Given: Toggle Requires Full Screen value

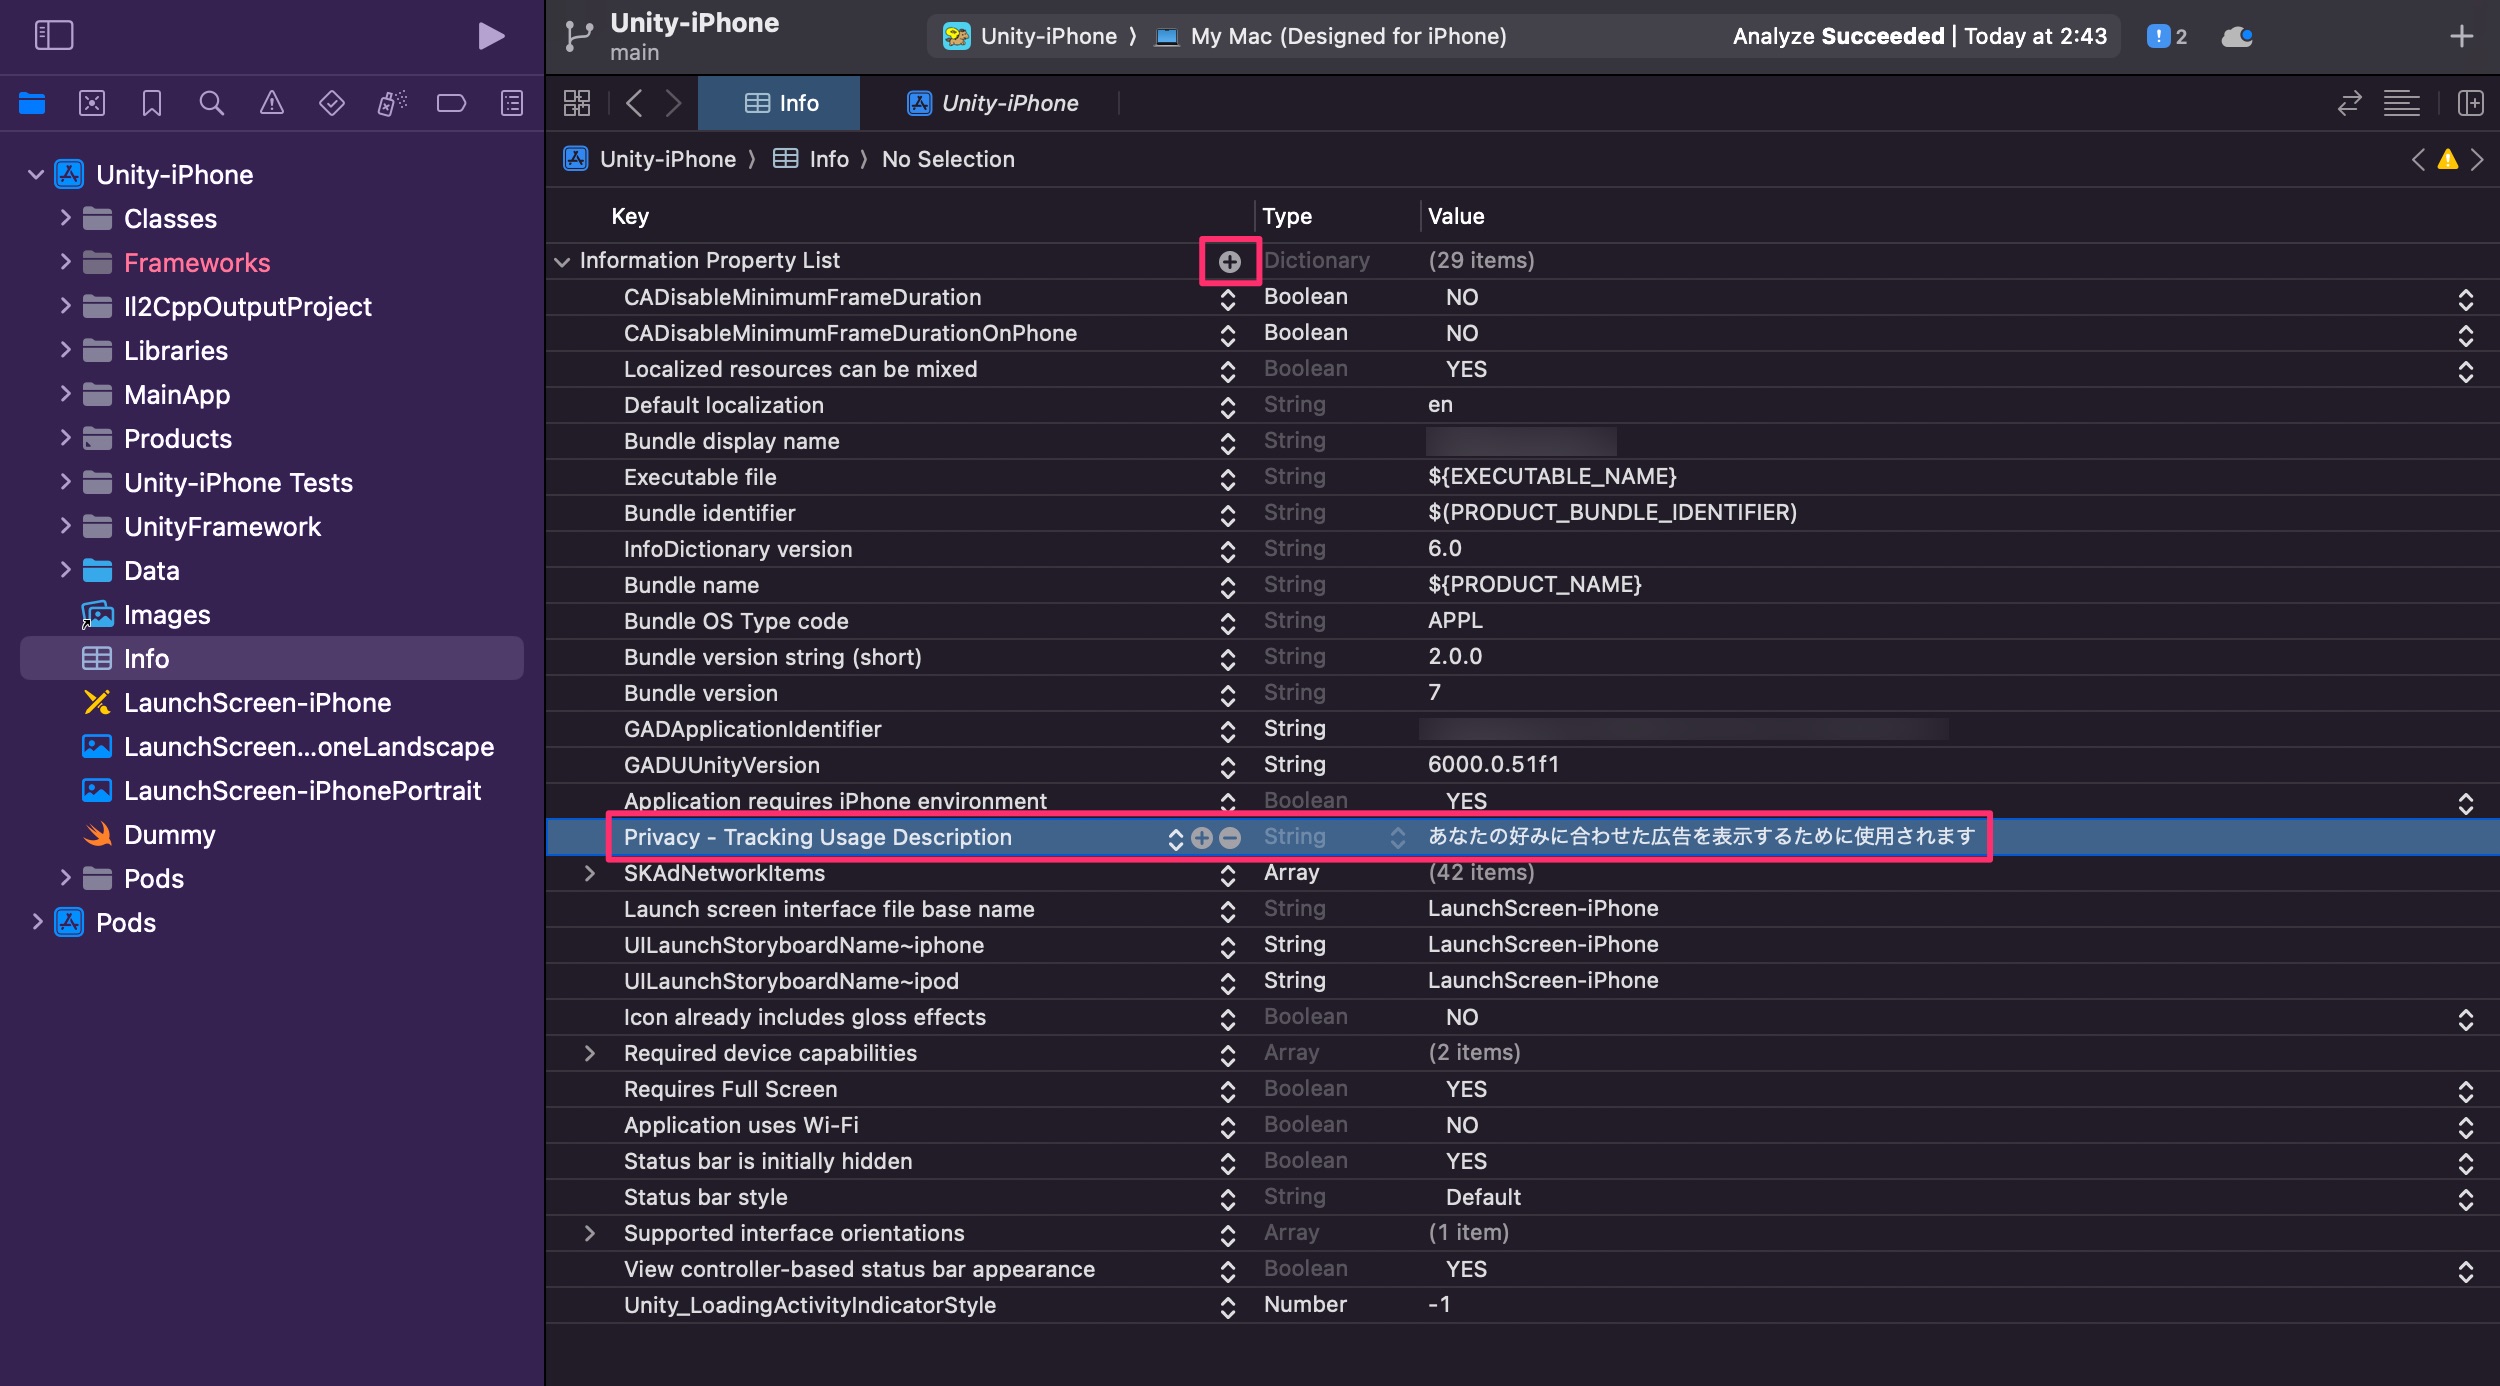Looking at the screenshot, I should coord(2466,1091).
